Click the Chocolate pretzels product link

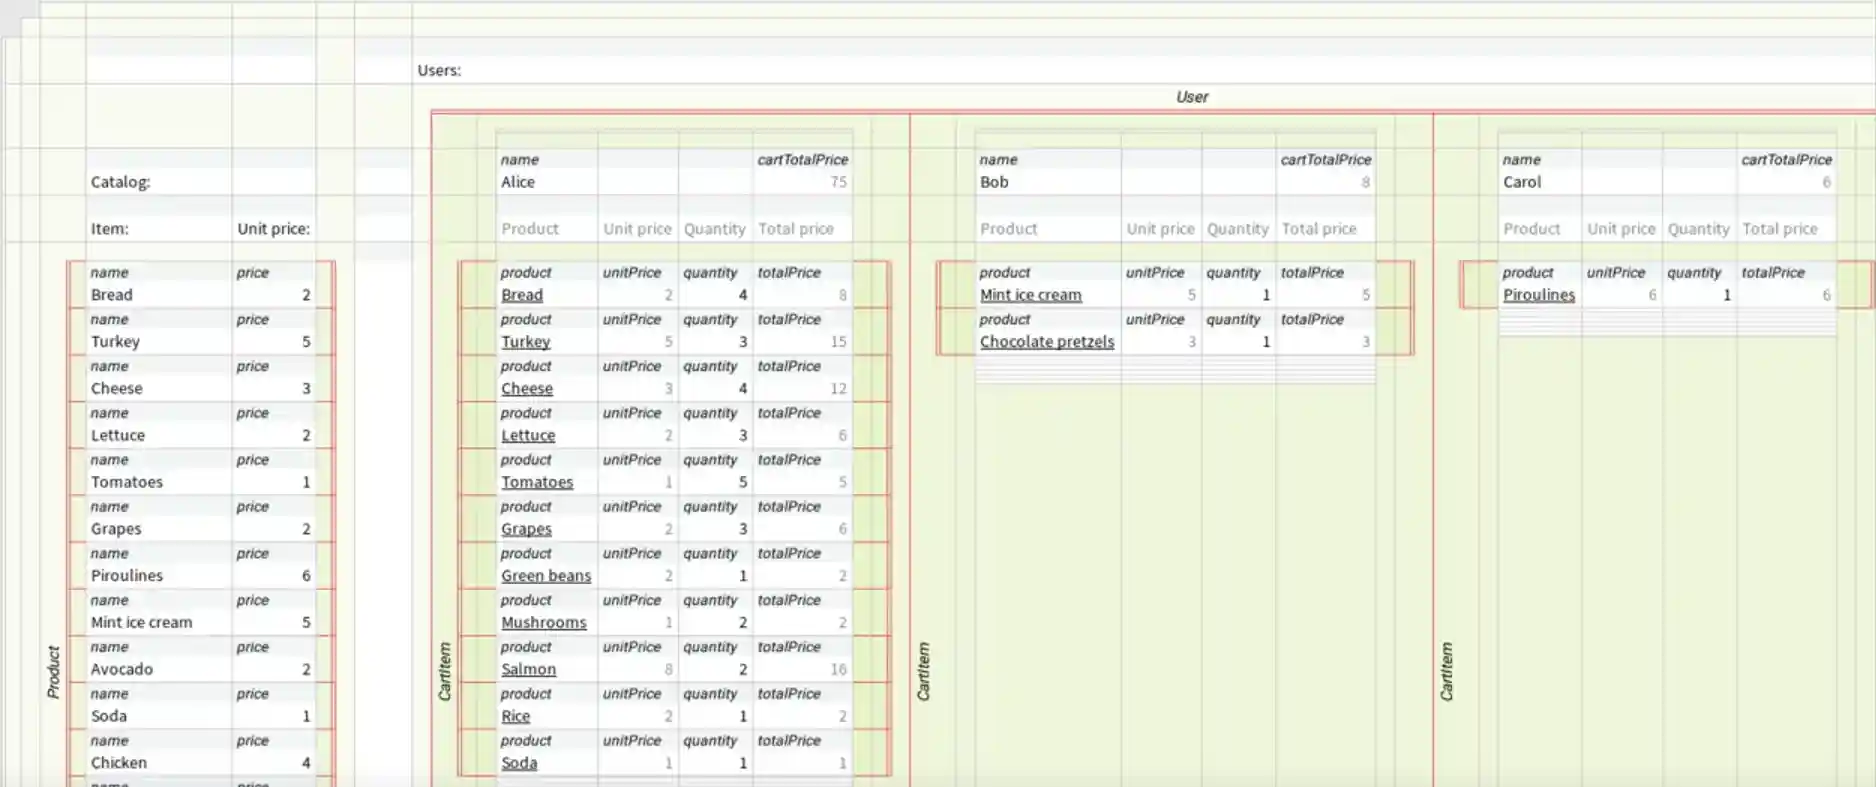click(1046, 342)
